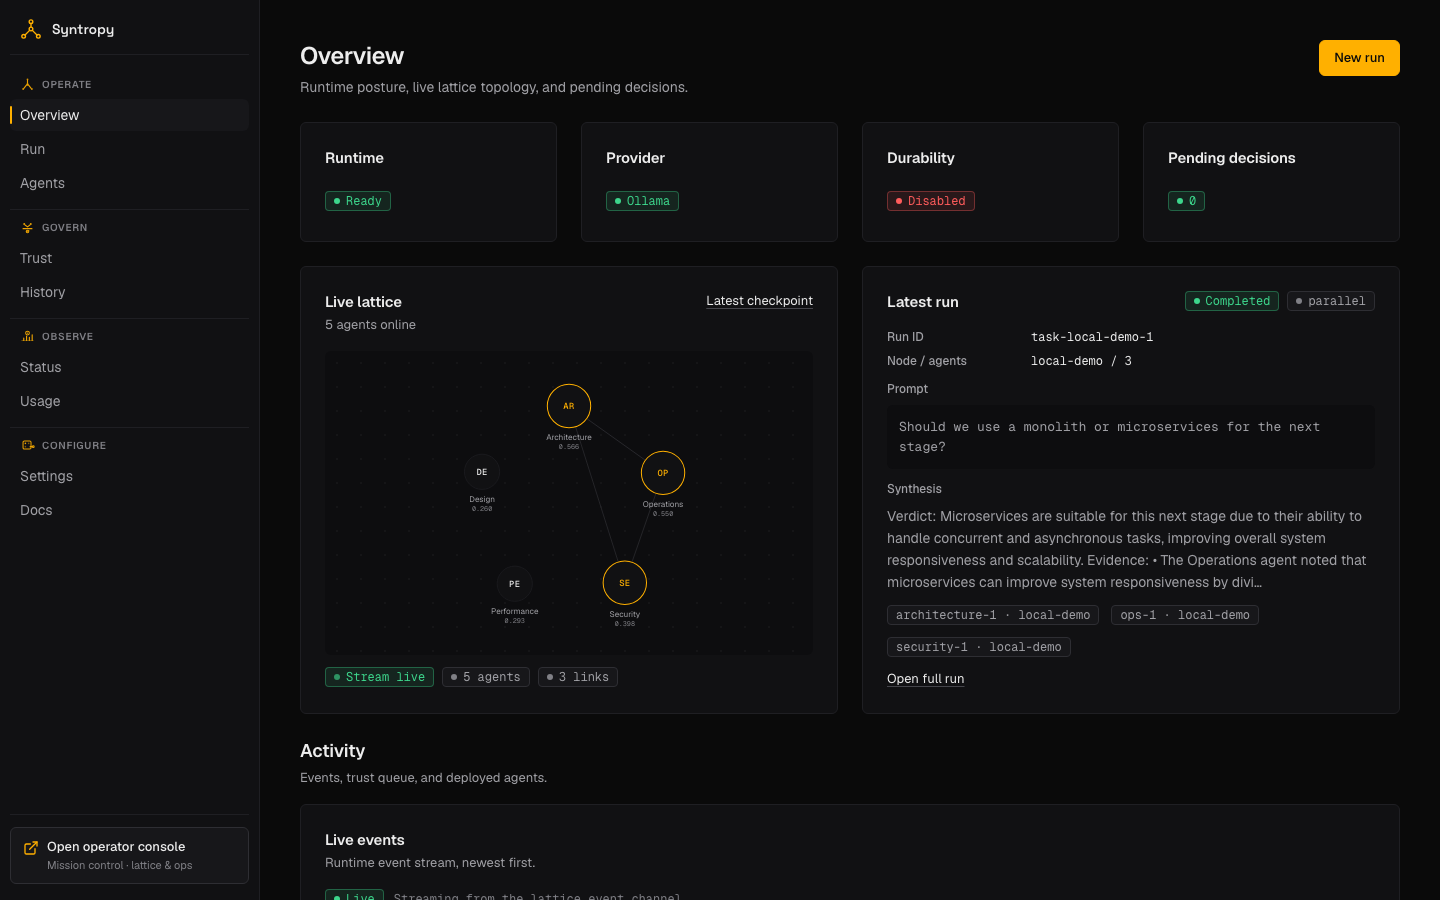Screen dimensions: 1440x900
Task: Click the security-1 · local-demo tag
Action: (979, 647)
